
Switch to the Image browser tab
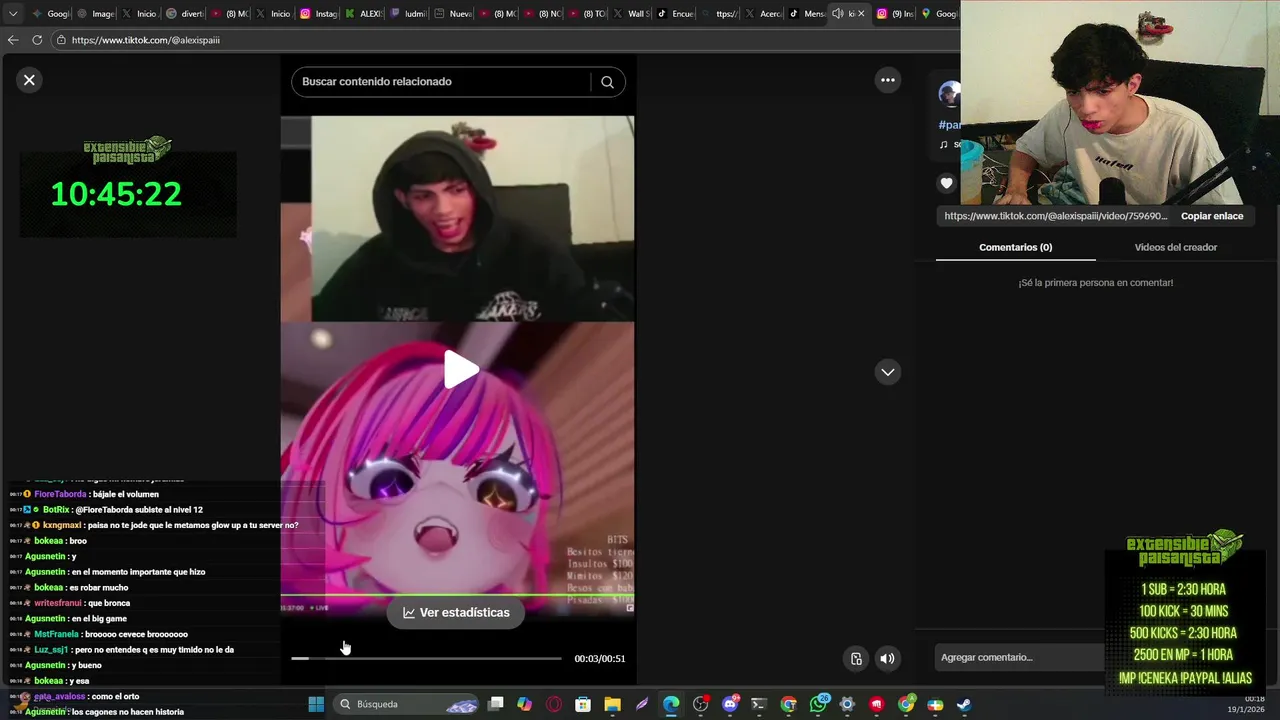click(96, 14)
